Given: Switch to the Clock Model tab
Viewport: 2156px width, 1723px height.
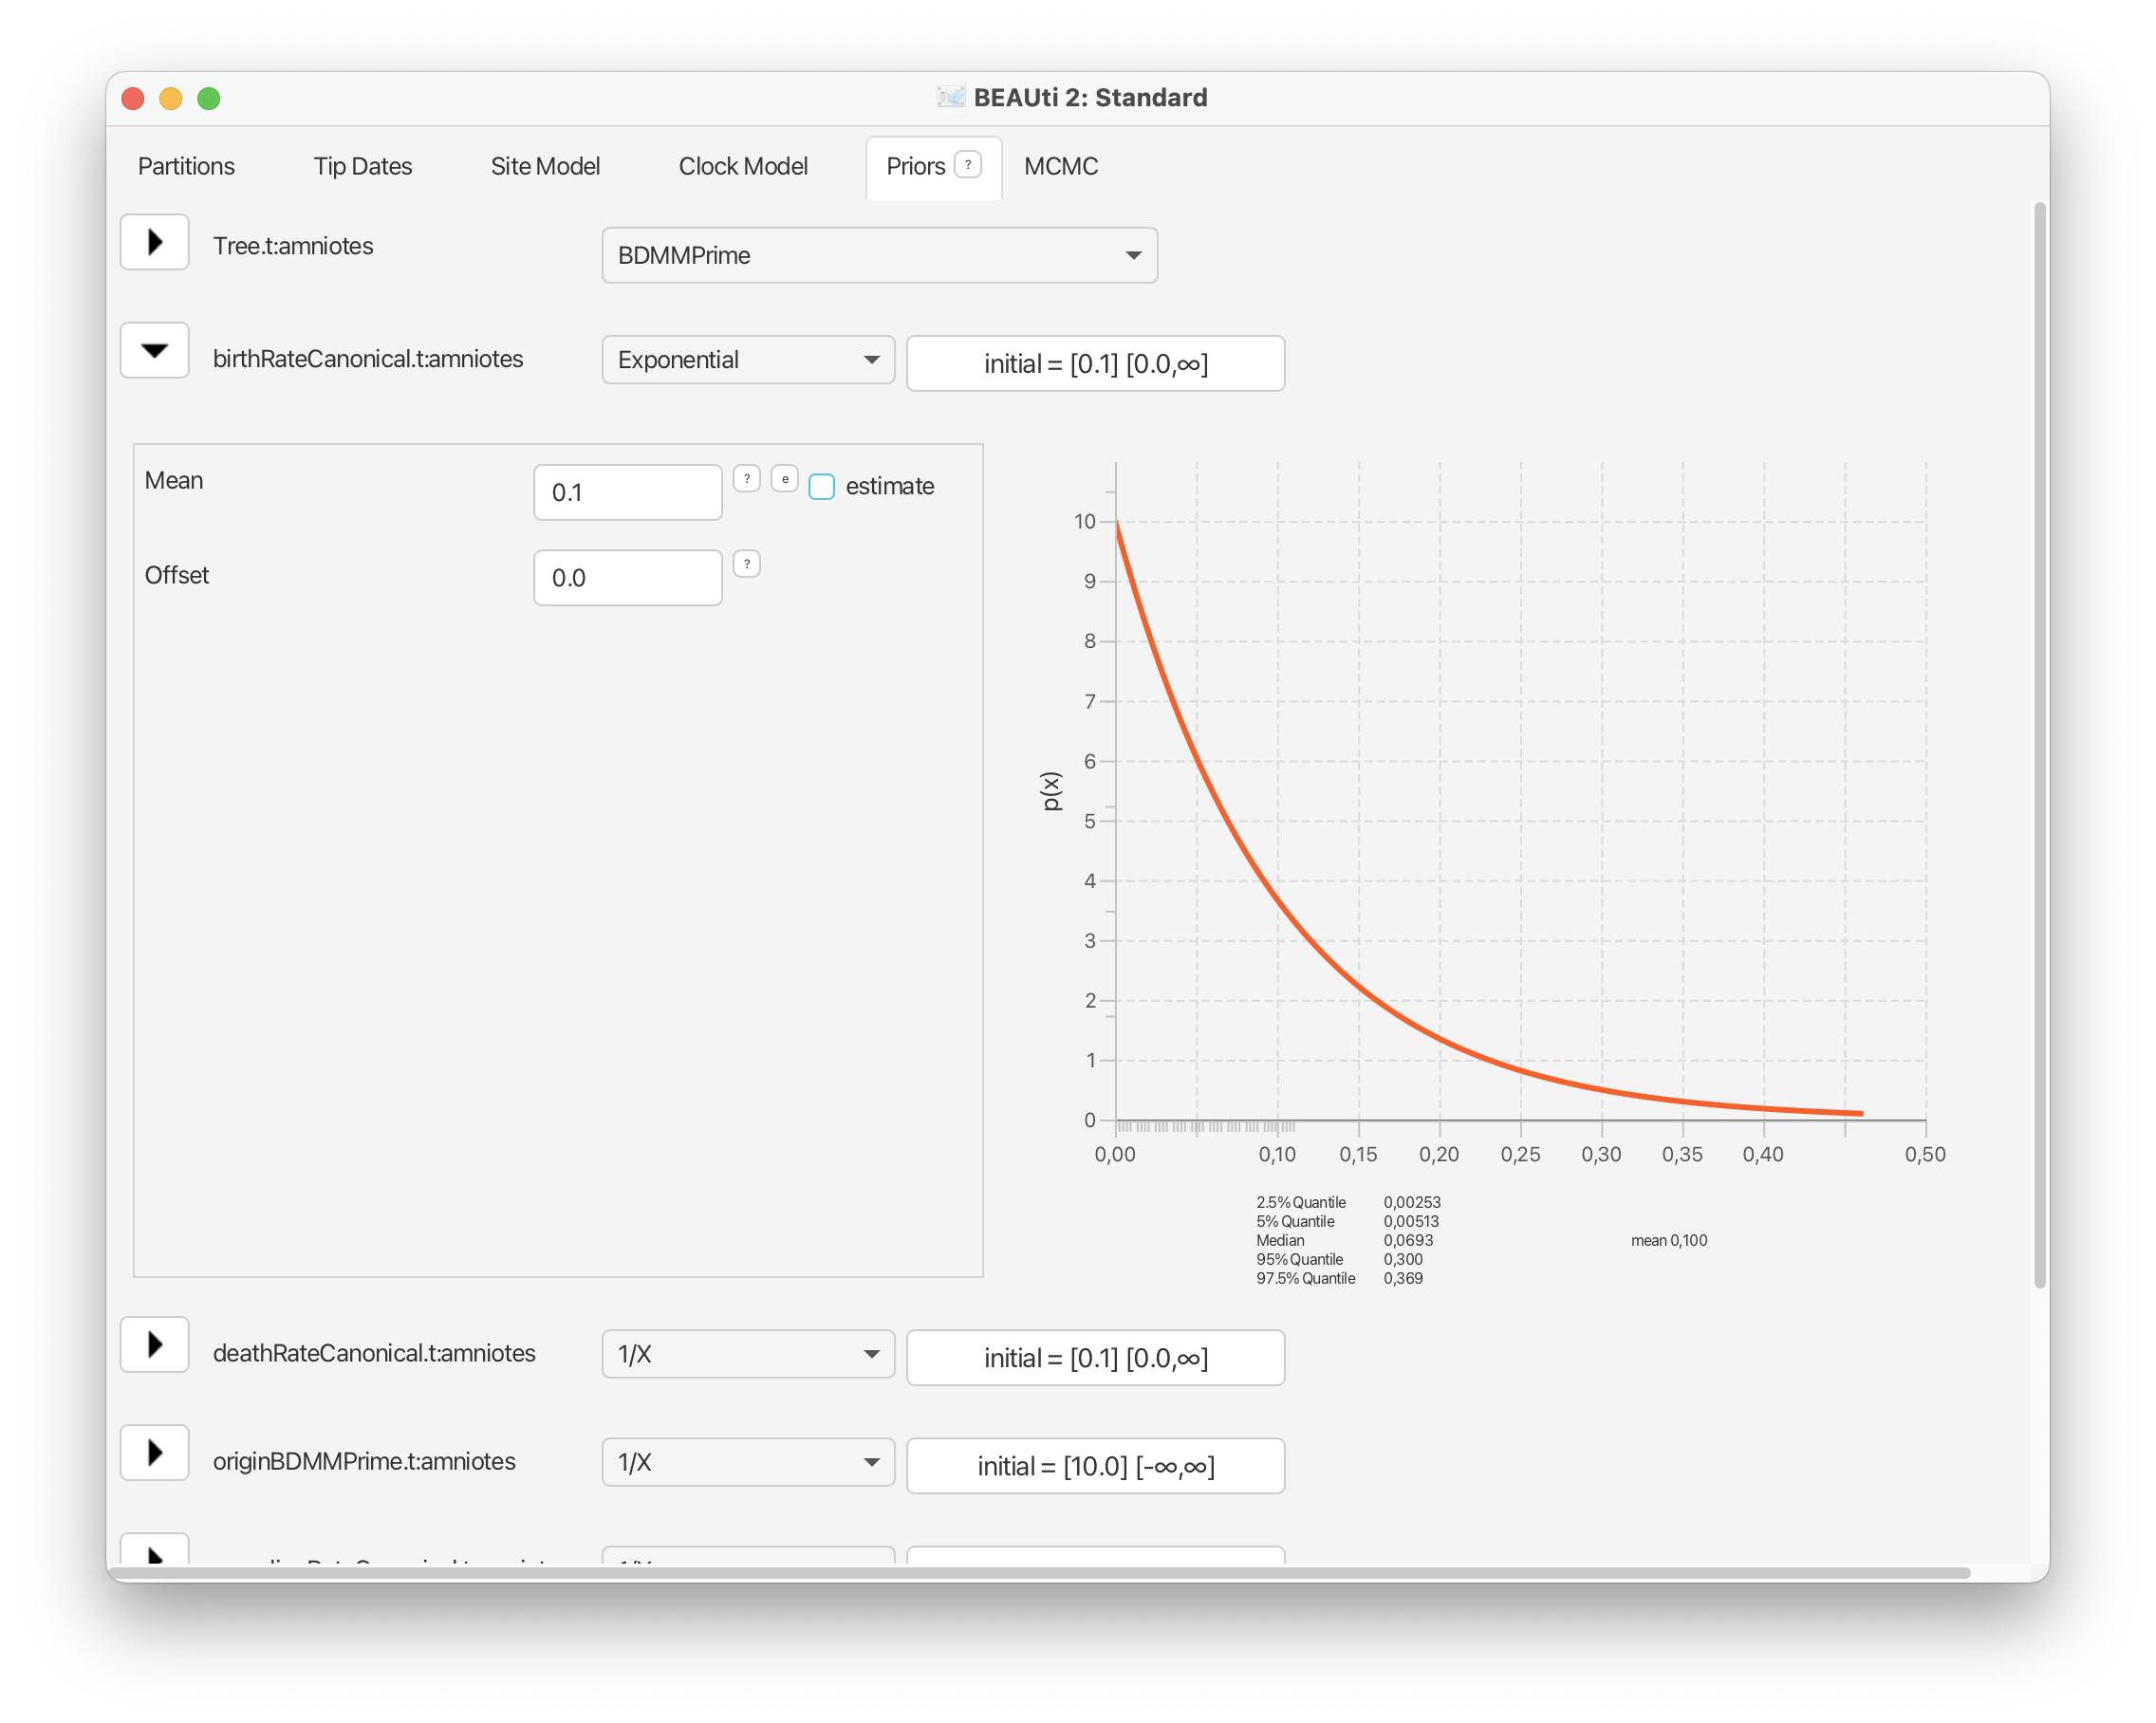Looking at the screenshot, I should click(743, 166).
